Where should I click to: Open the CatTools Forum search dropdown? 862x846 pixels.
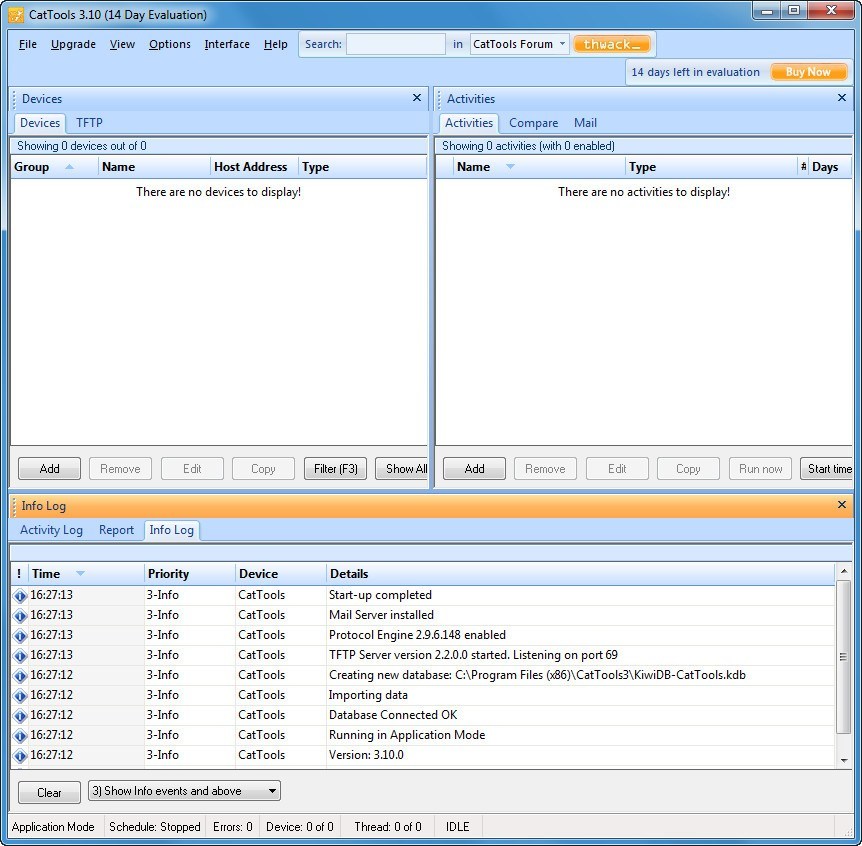click(562, 44)
